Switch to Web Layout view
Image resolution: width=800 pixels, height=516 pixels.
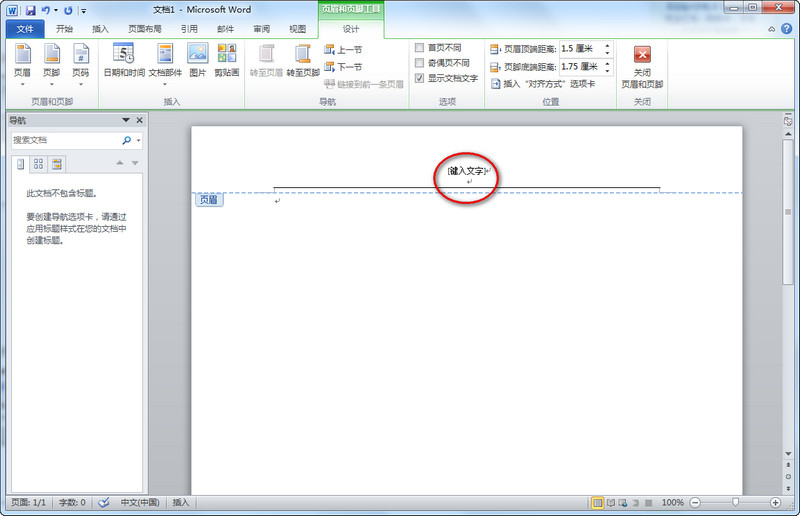coord(623,503)
